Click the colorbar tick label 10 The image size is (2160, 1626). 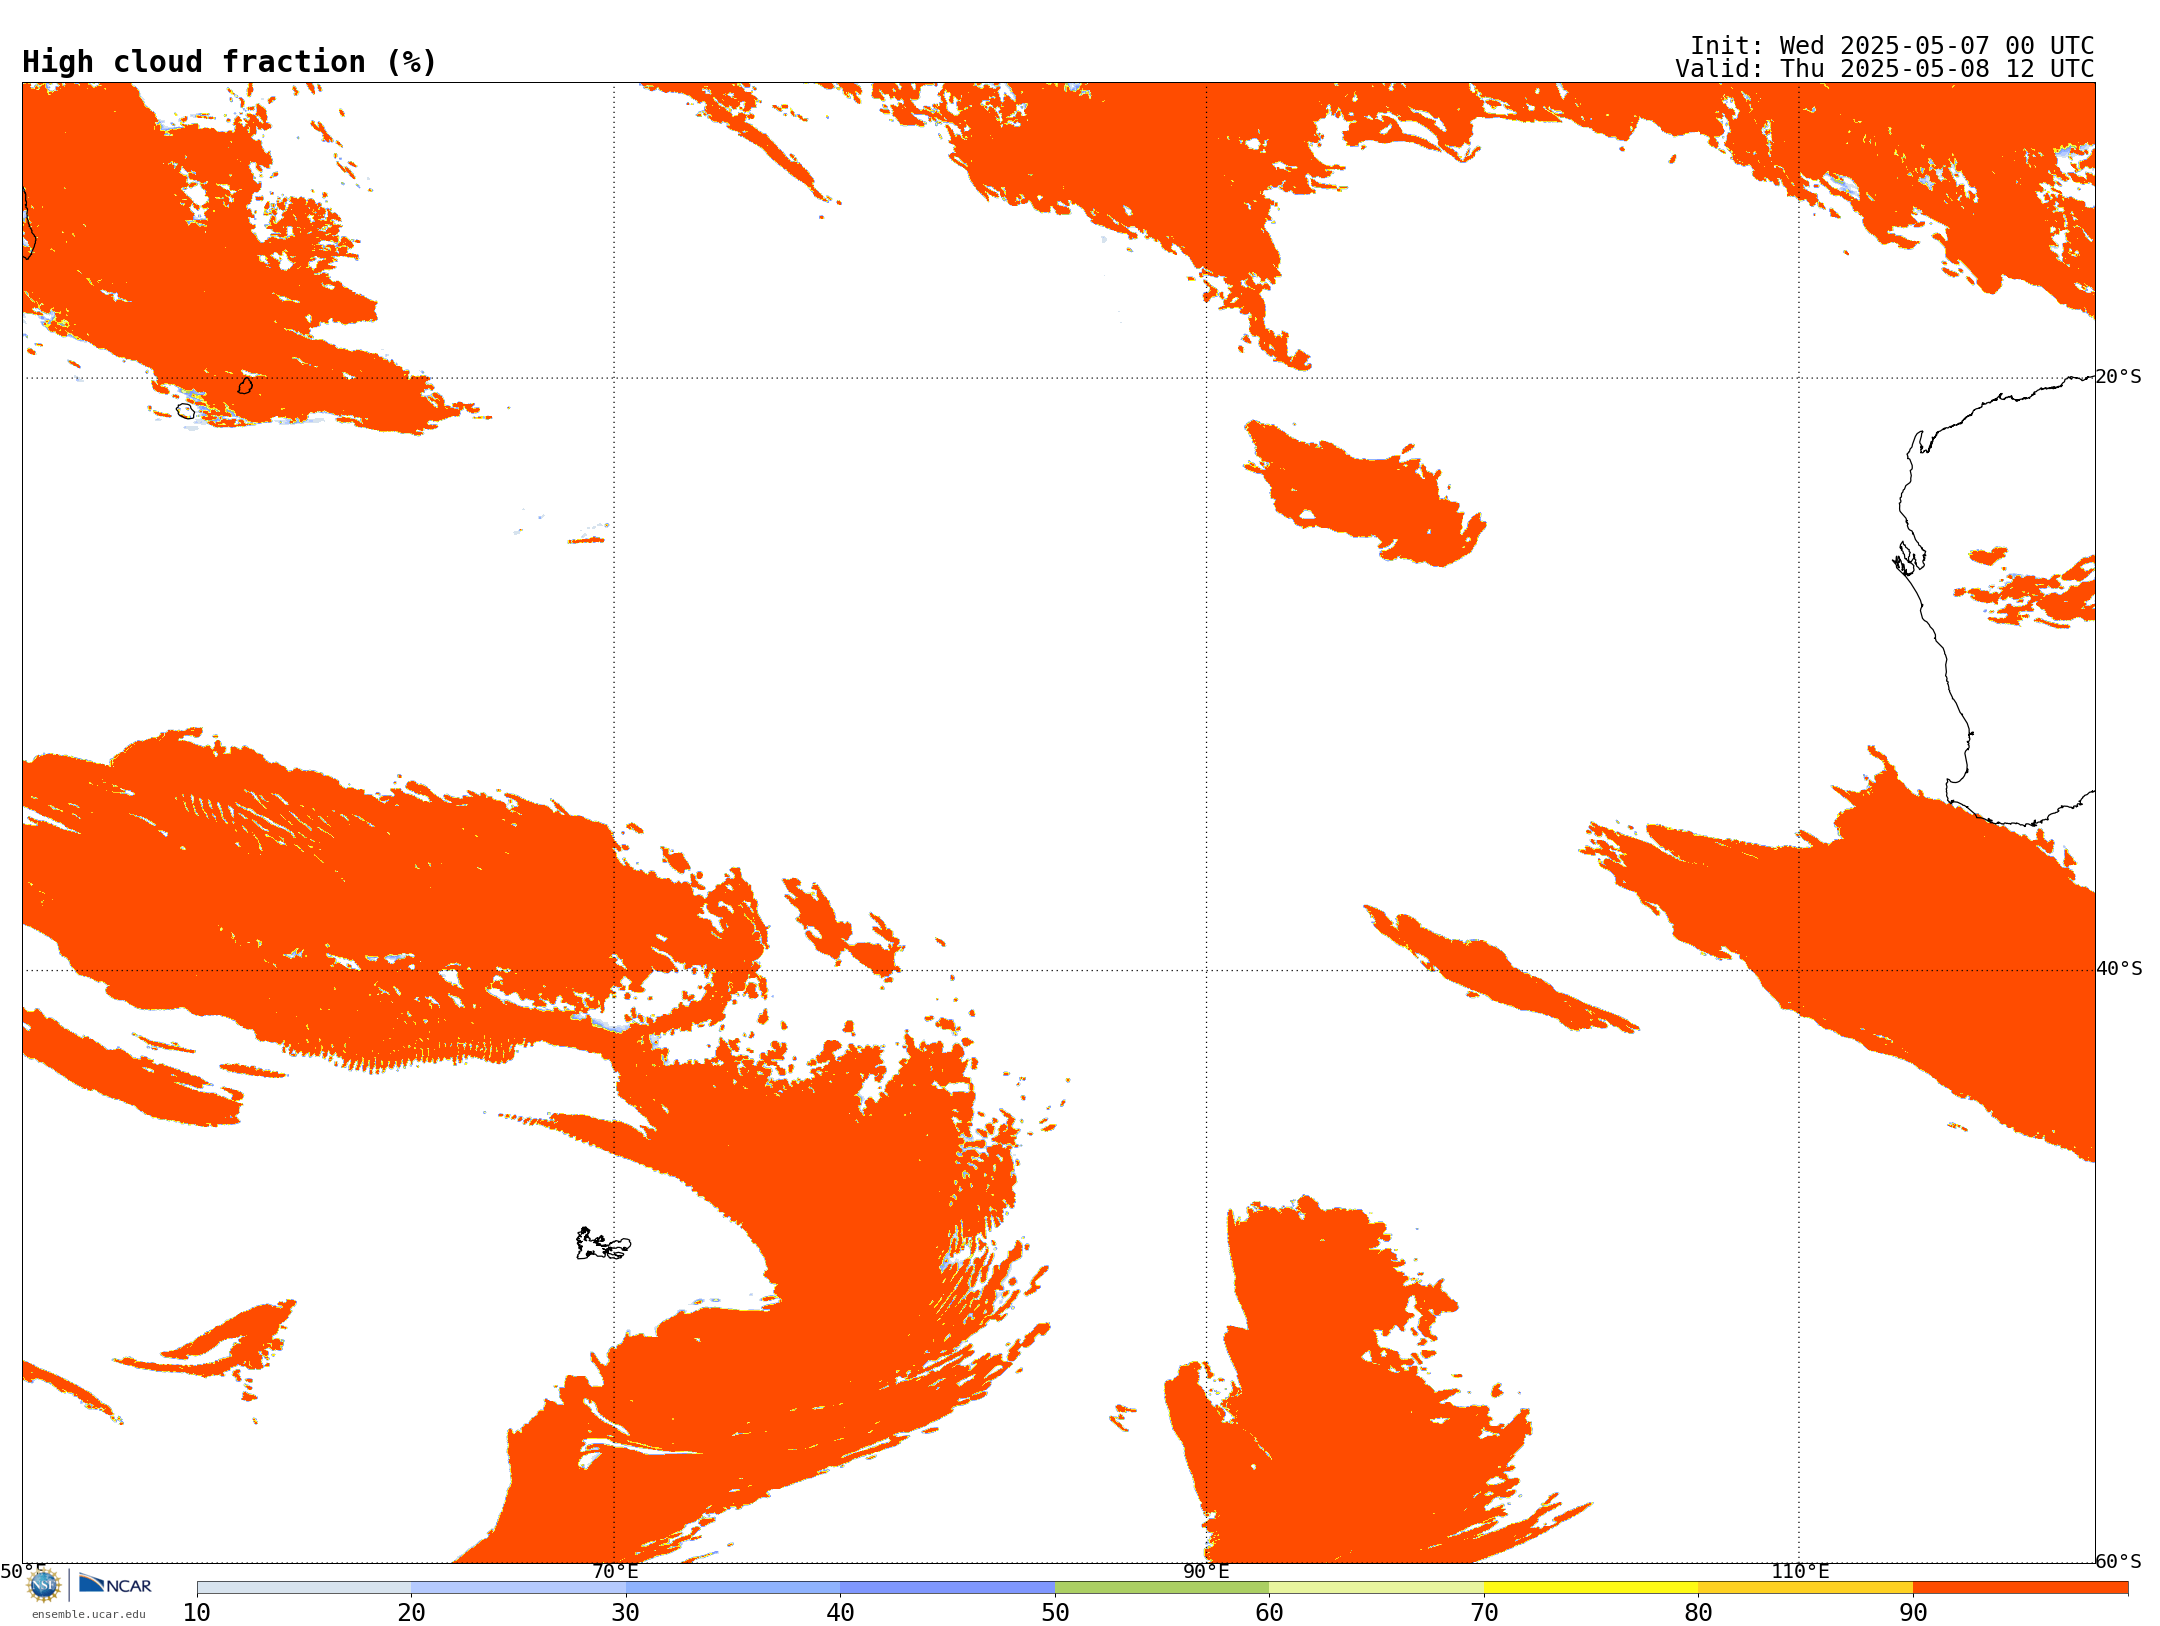coord(197,1613)
